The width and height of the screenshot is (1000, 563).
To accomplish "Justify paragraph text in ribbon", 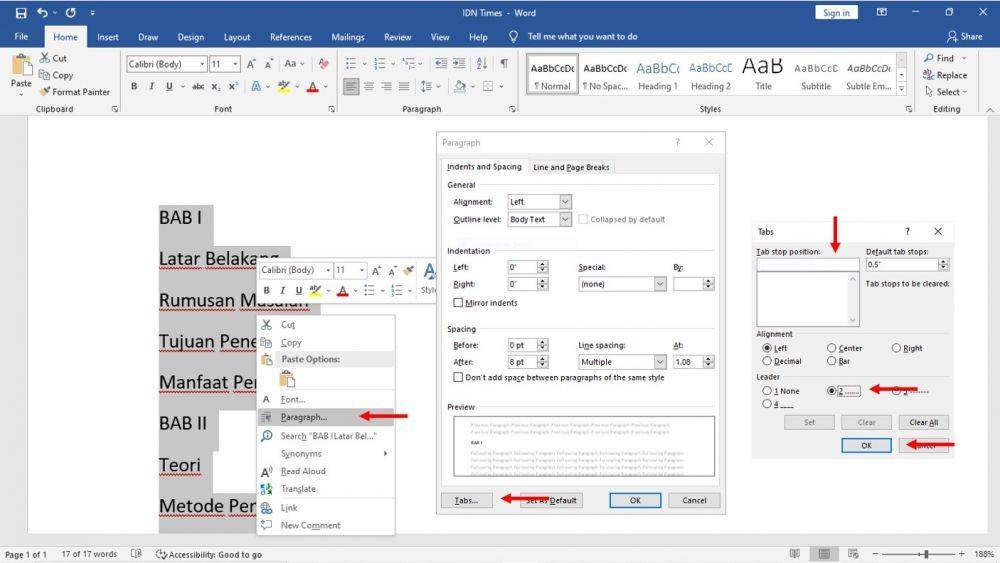I will tap(404, 86).
